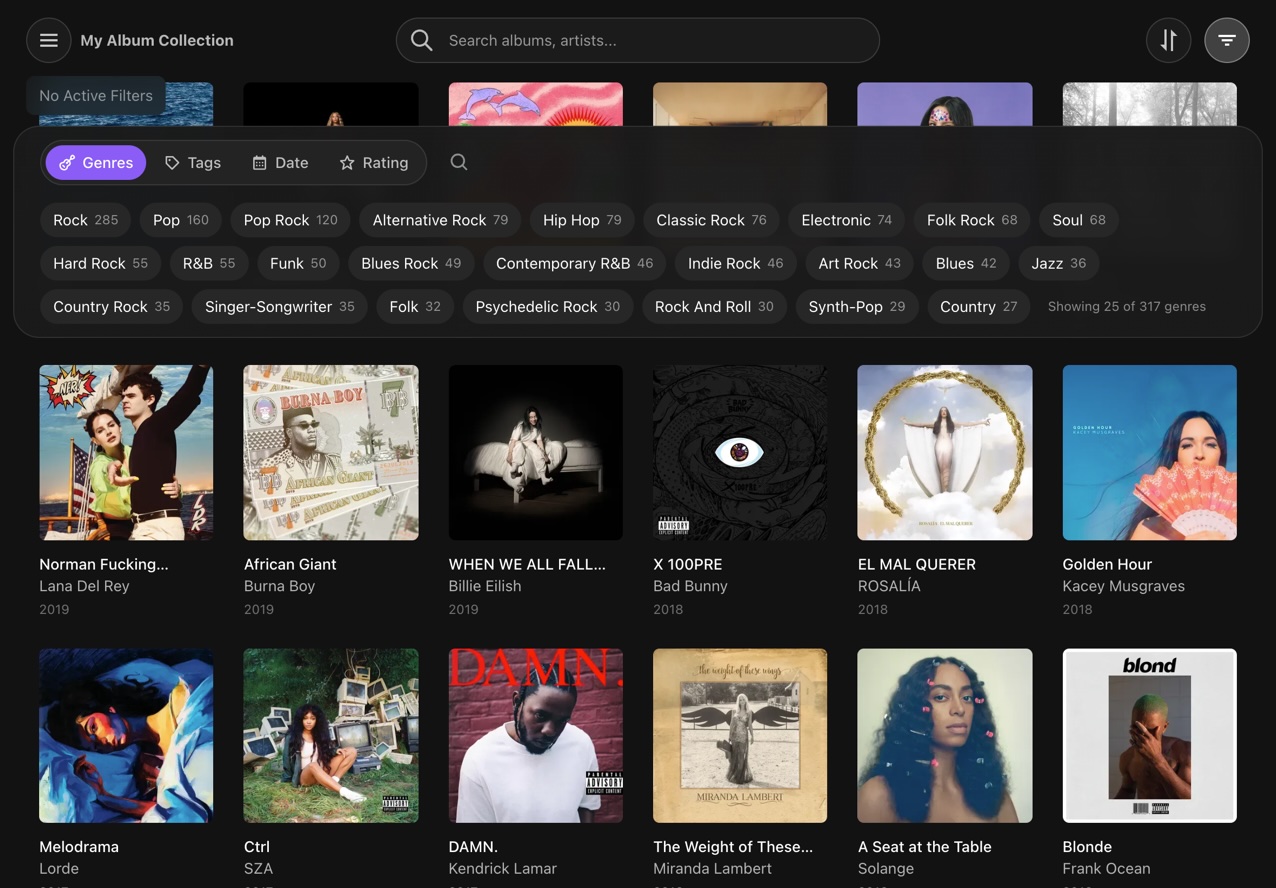
Task: Toggle the Synth-Pop genre filter
Action: [x=856, y=307]
